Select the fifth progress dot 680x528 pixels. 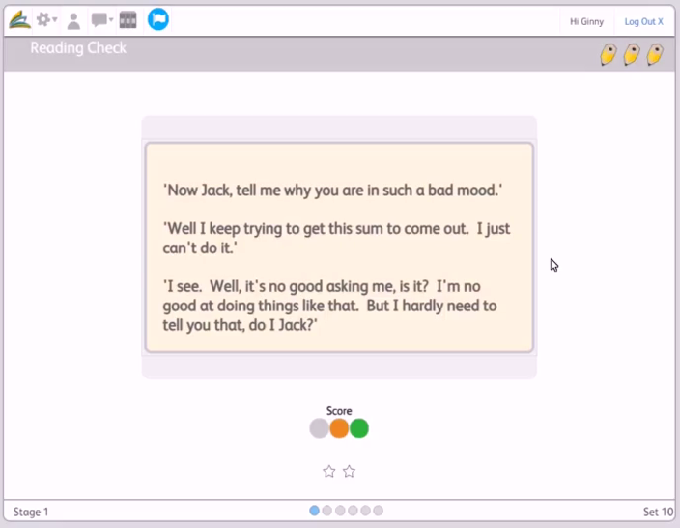(x=366, y=511)
